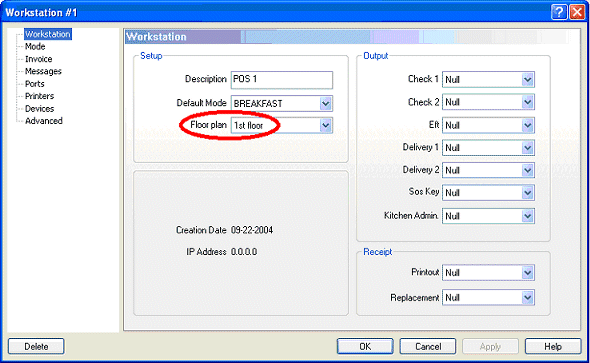This screenshot has height=363, width=590.
Task: Click the Cancel button
Action: tap(428, 346)
